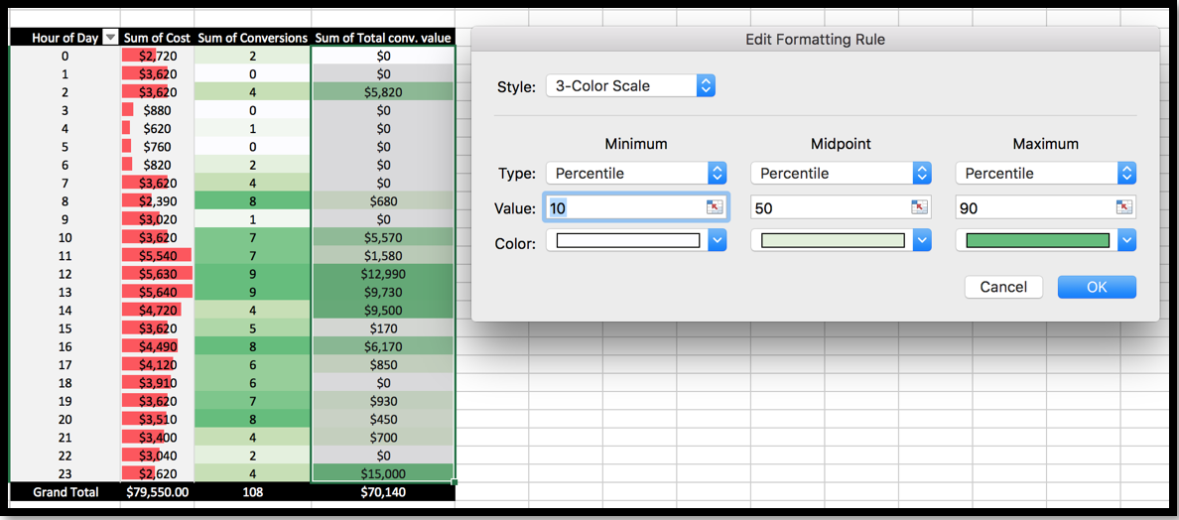Click the $930 conversion value cell
The width and height of the screenshot is (1179, 520).
coord(383,401)
